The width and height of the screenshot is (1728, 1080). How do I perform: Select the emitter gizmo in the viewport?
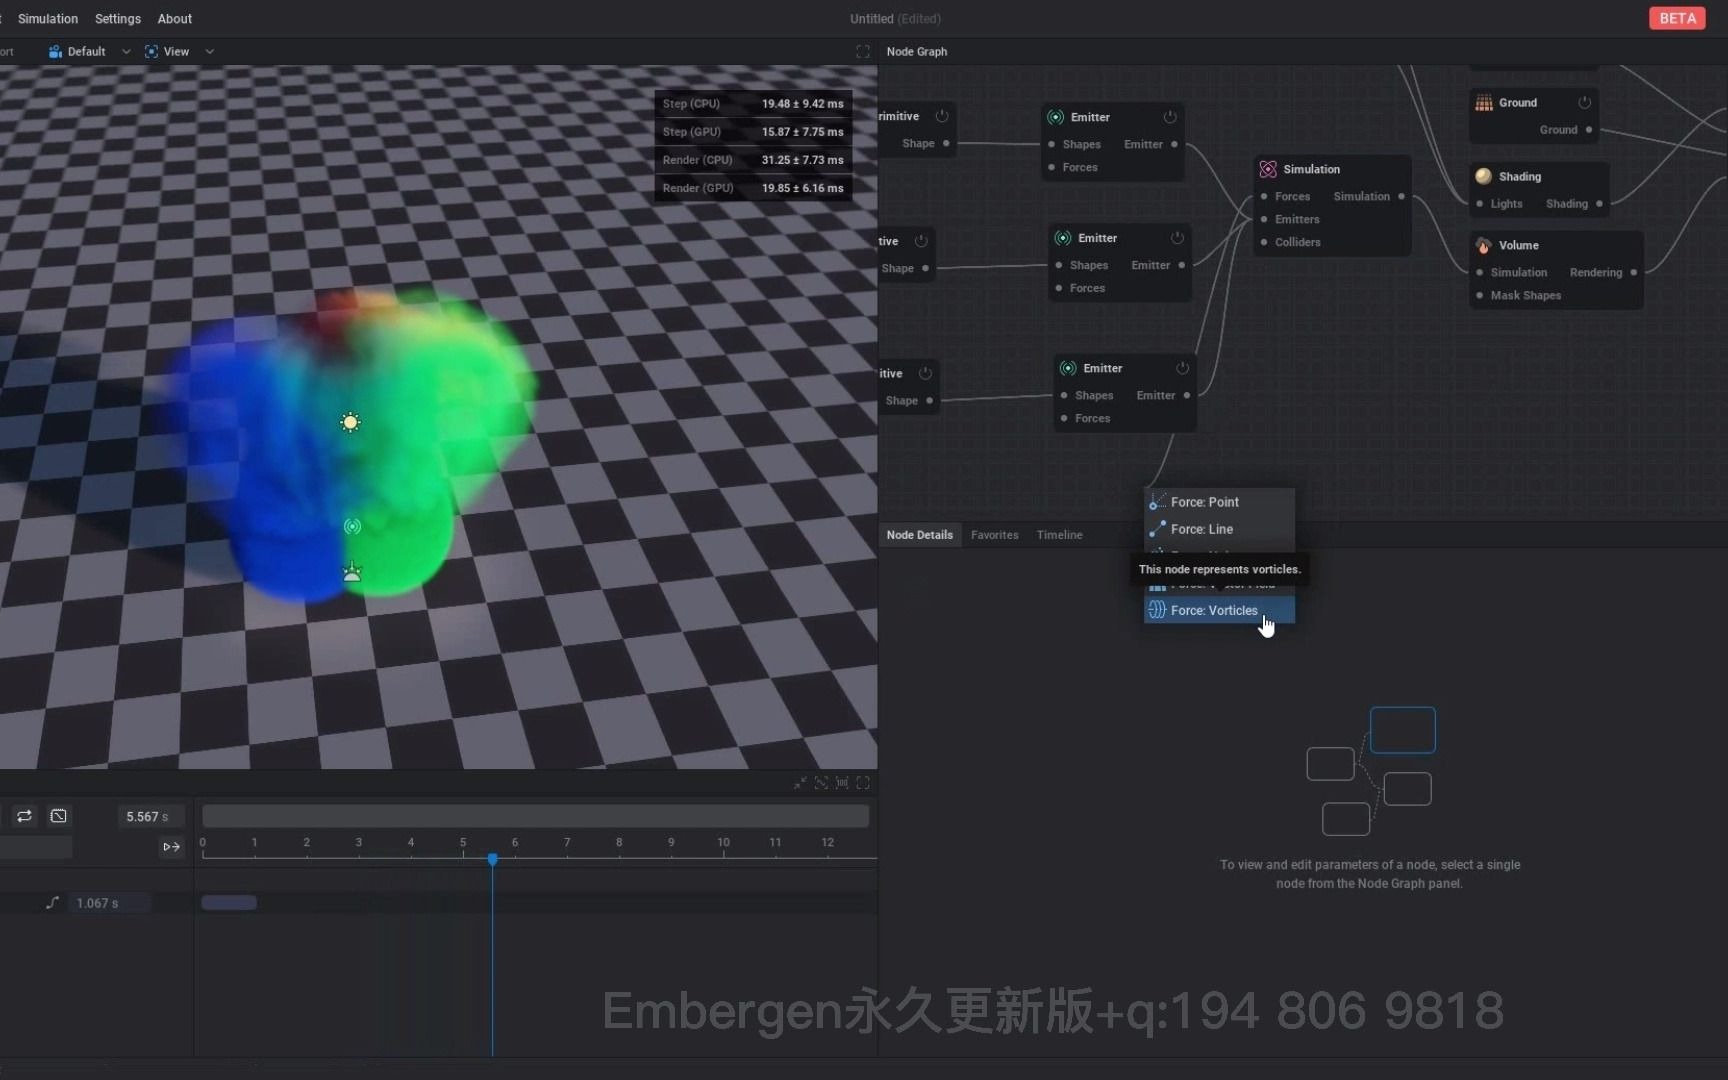click(x=352, y=526)
